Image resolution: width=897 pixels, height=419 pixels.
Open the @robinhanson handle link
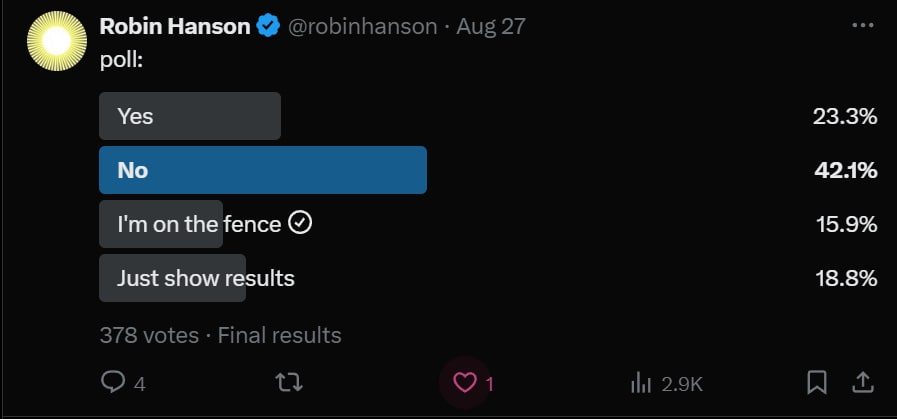click(x=362, y=27)
